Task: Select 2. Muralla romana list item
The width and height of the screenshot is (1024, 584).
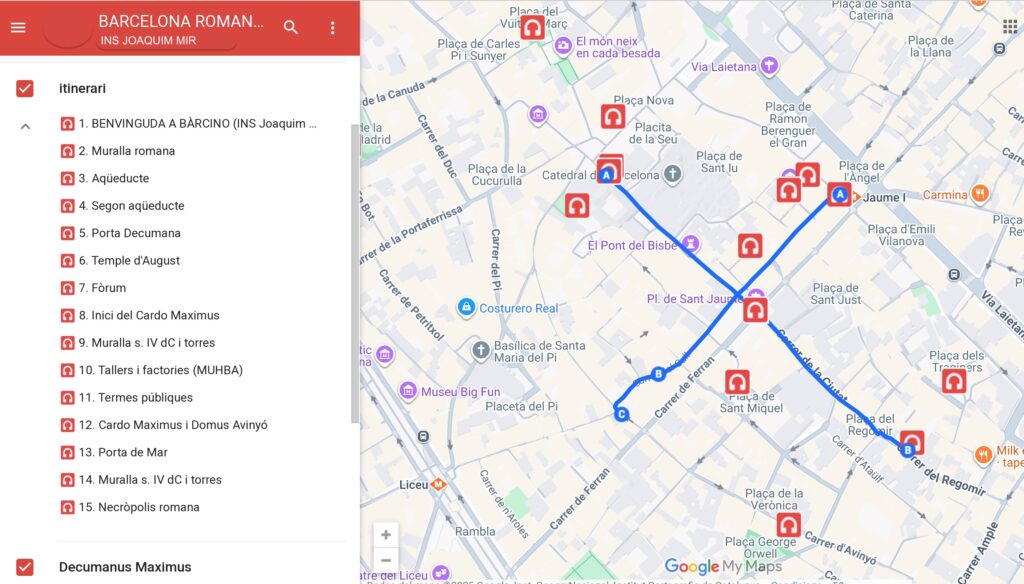Action: (x=132, y=151)
